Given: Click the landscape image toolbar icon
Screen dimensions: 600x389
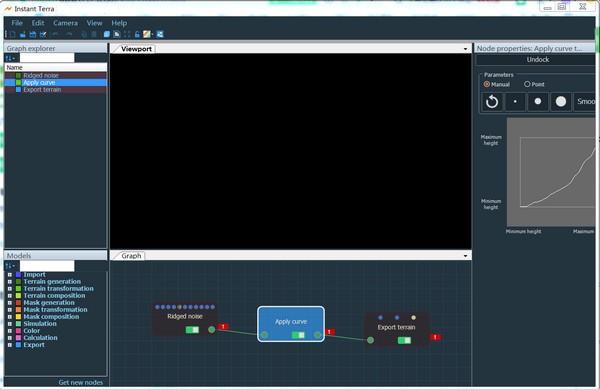Looking at the screenshot, I should 160,34.
